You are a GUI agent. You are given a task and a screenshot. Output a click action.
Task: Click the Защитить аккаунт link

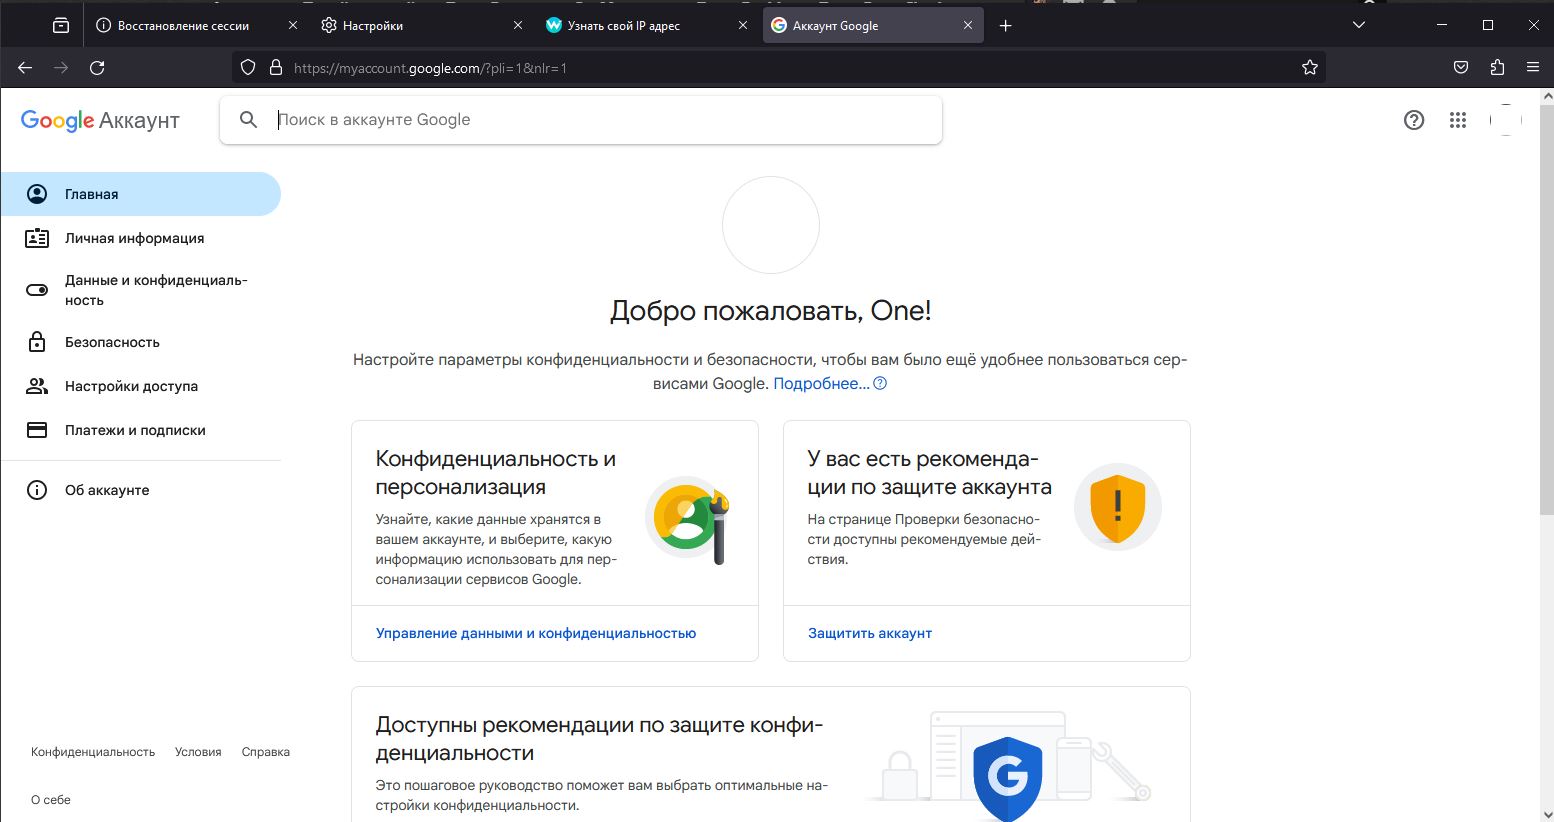coord(870,633)
